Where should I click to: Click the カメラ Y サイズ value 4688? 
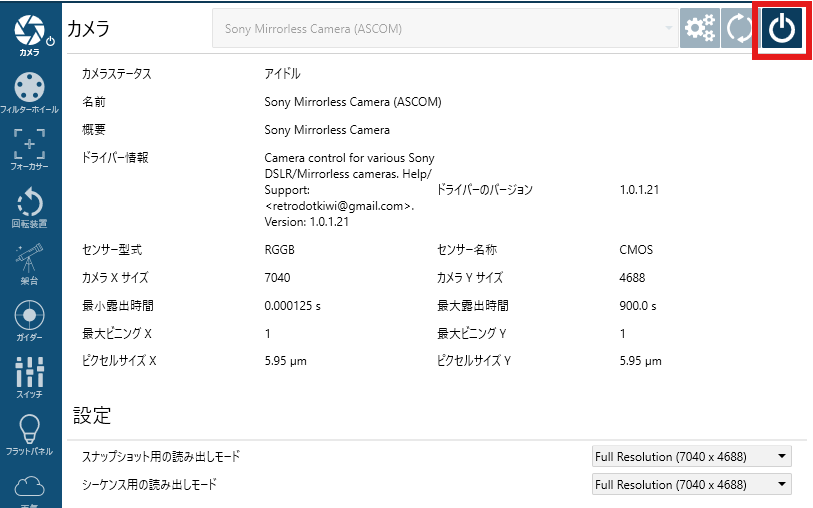click(x=633, y=278)
